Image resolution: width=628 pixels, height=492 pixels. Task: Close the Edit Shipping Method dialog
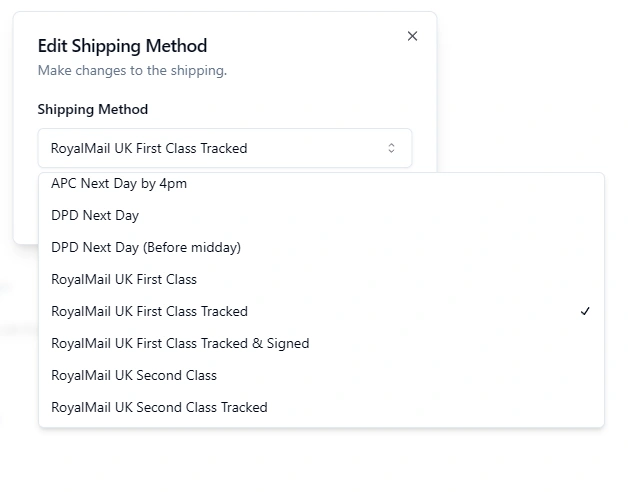[412, 36]
